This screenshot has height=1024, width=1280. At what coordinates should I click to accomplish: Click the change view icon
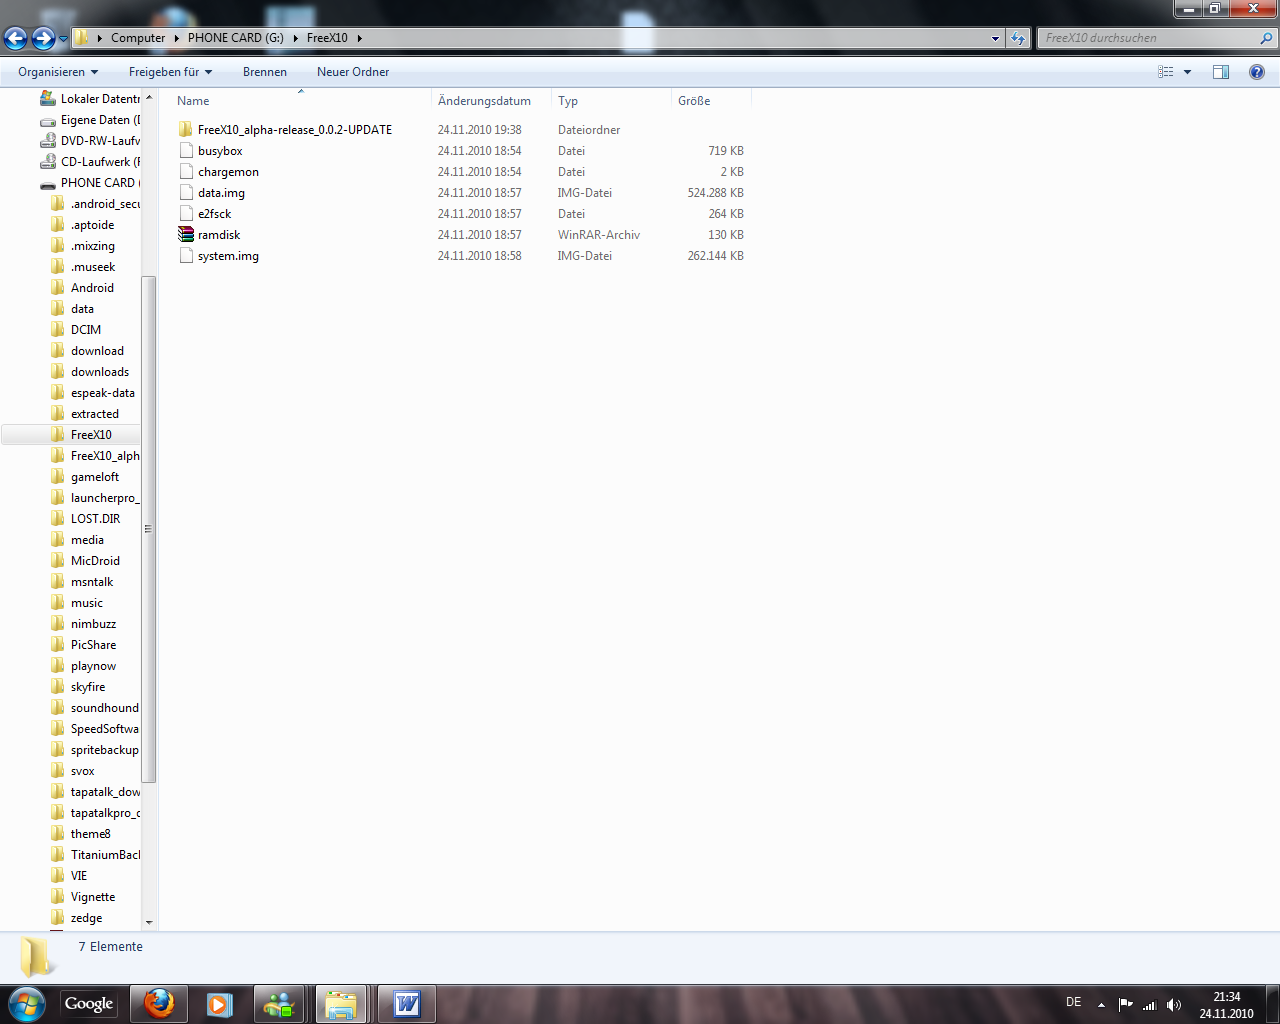(1166, 72)
